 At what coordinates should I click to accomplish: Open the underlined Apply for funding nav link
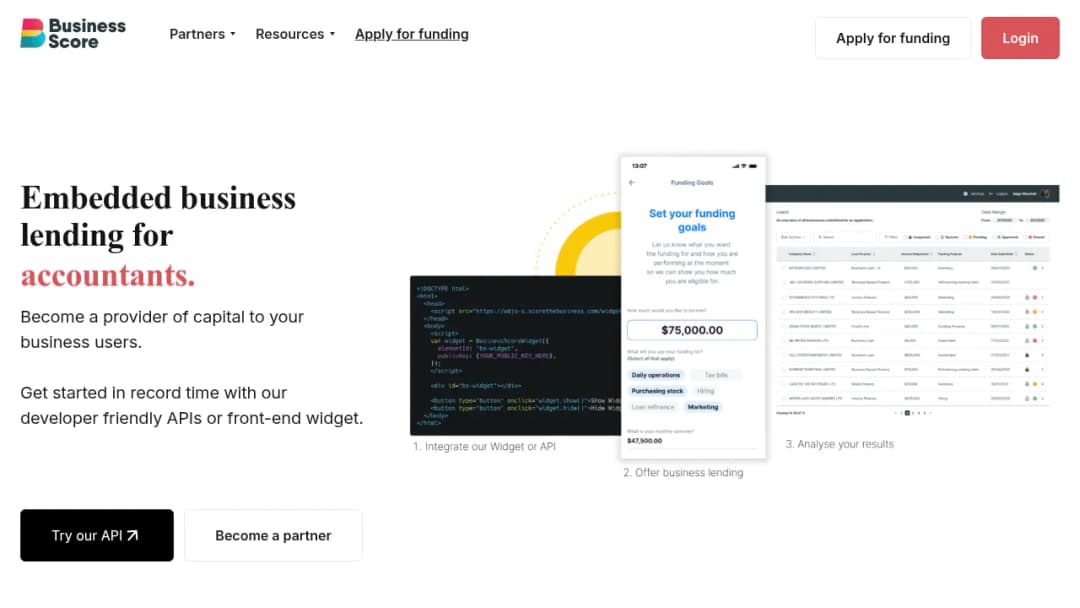click(x=412, y=34)
